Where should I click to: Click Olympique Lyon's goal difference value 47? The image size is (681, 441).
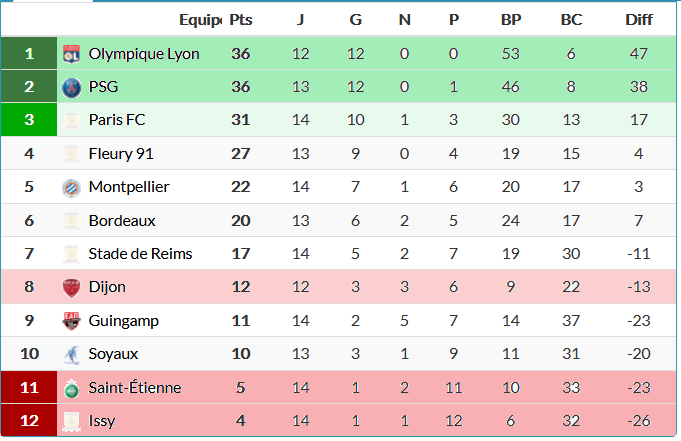[x=638, y=54]
